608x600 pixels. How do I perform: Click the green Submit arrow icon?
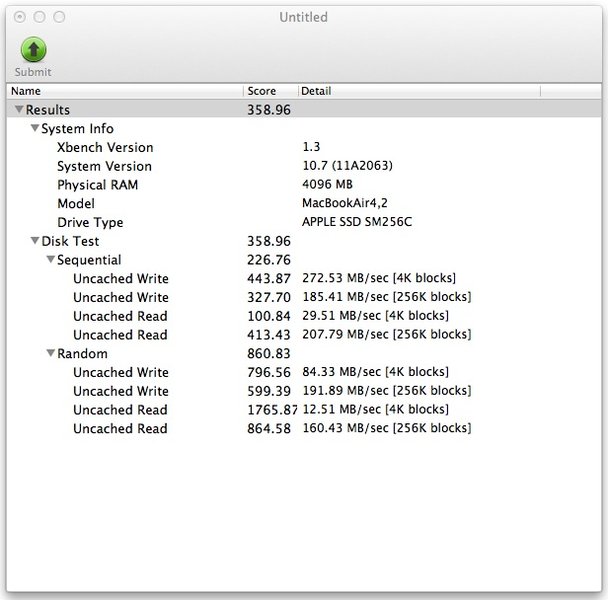(x=33, y=49)
